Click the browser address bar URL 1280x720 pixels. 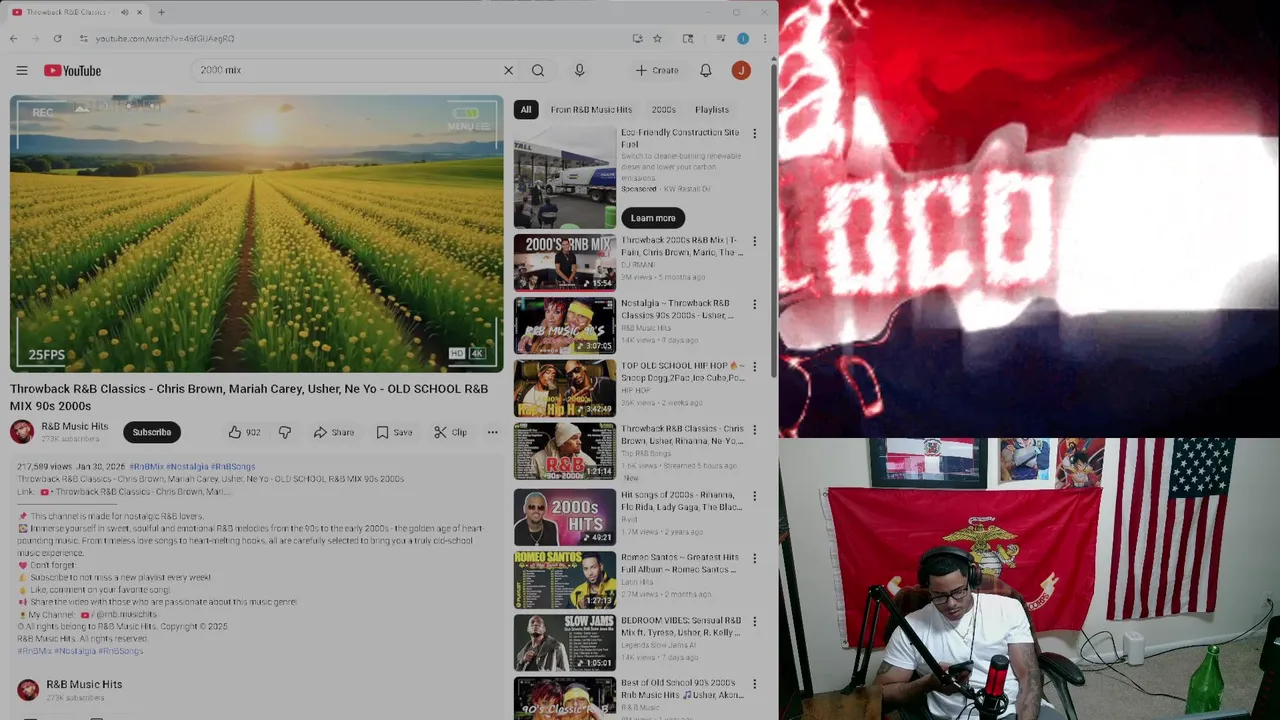pyautogui.click(x=165, y=38)
